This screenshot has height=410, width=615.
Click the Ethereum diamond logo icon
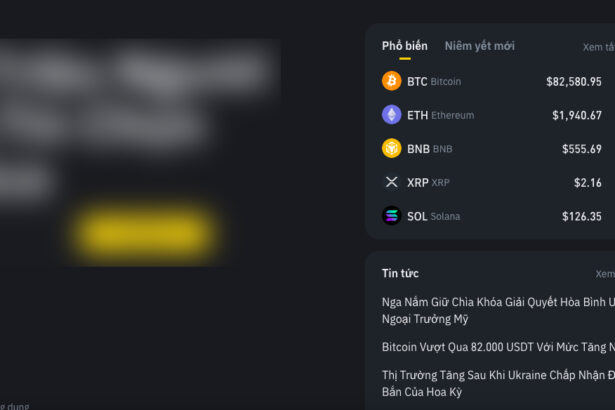(391, 115)
